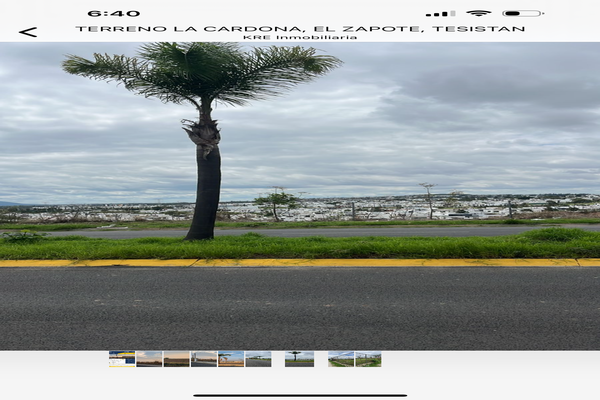Select the highlighted palm tree thumbnail
The image size is (600, 400).
pos(299,359)
